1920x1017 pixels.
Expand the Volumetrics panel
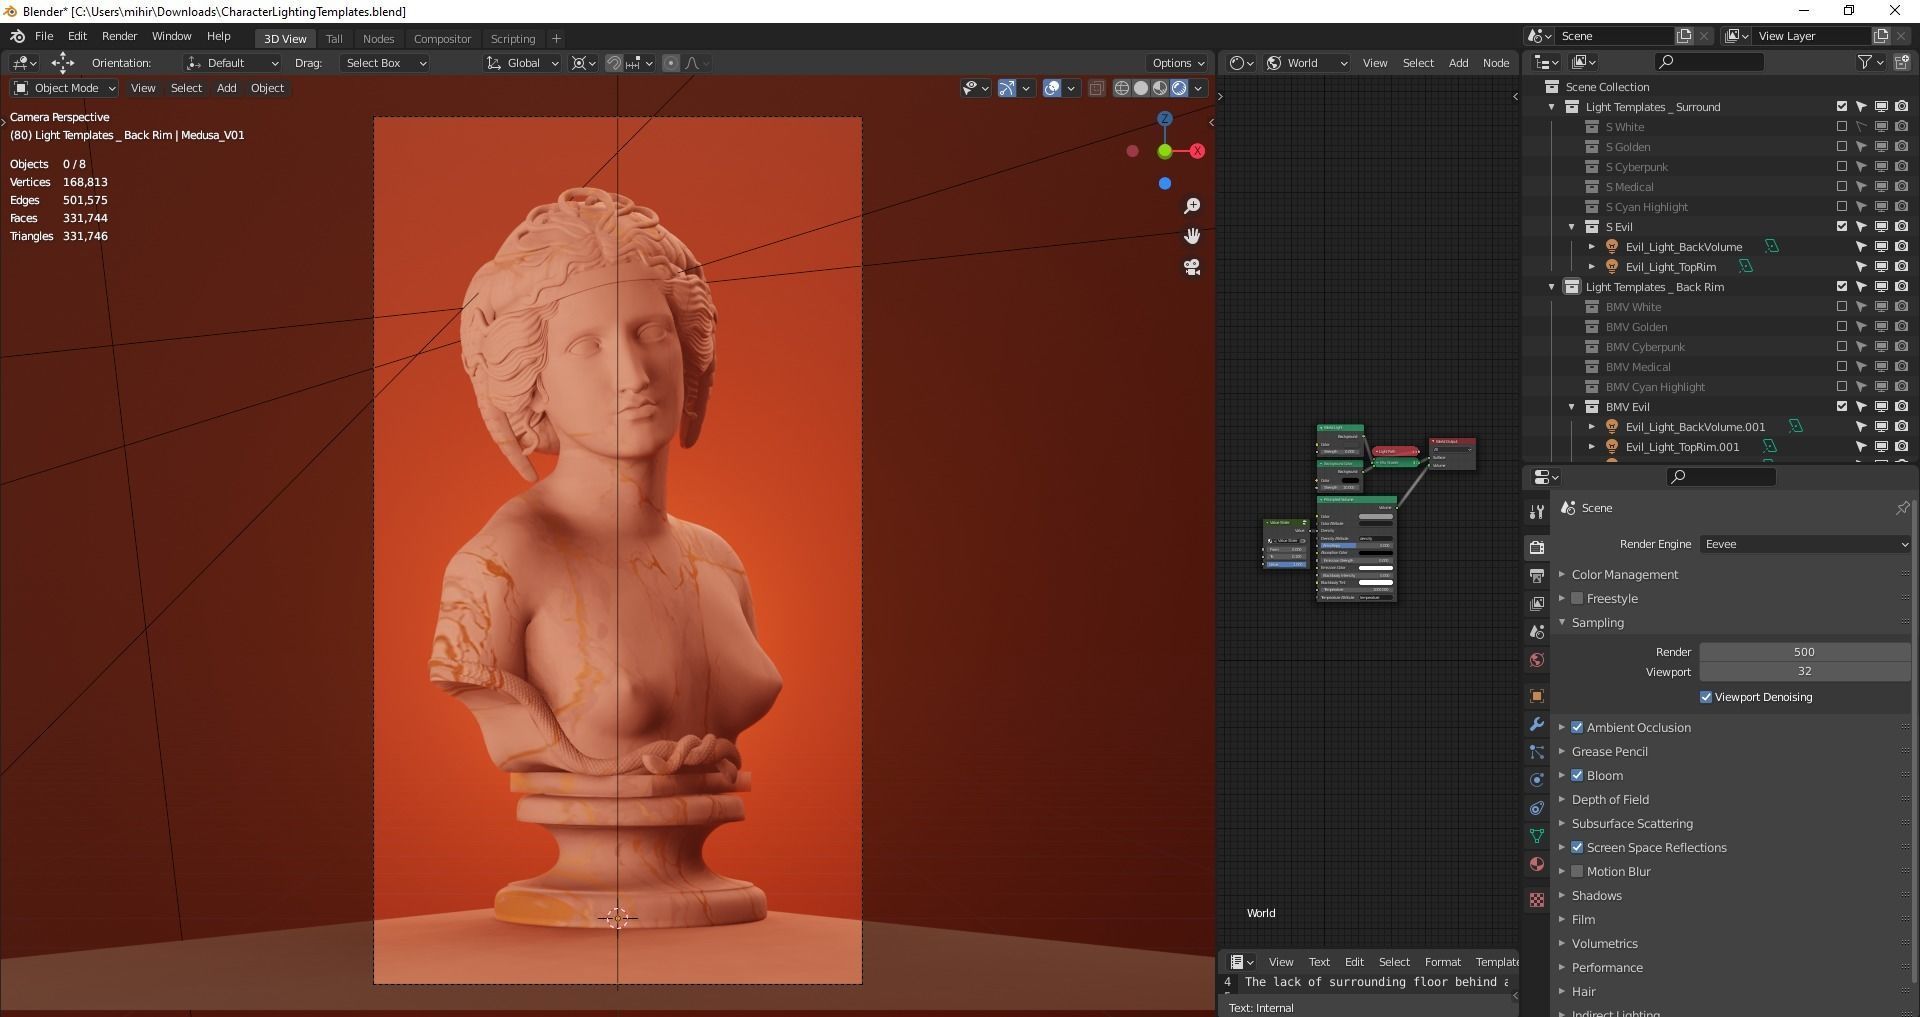(x=1604, y=943)
